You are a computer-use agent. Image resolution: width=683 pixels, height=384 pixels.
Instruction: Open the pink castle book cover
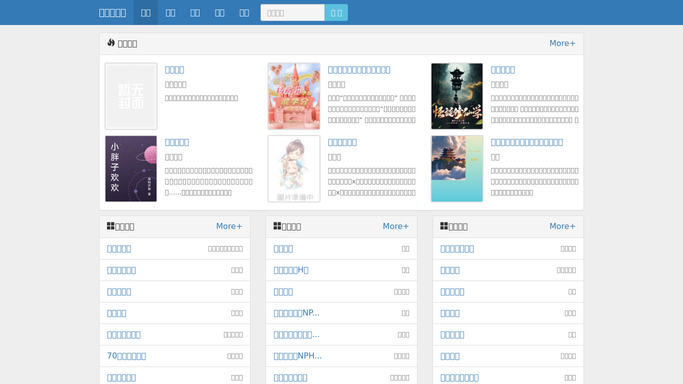(x=294, y=96)
